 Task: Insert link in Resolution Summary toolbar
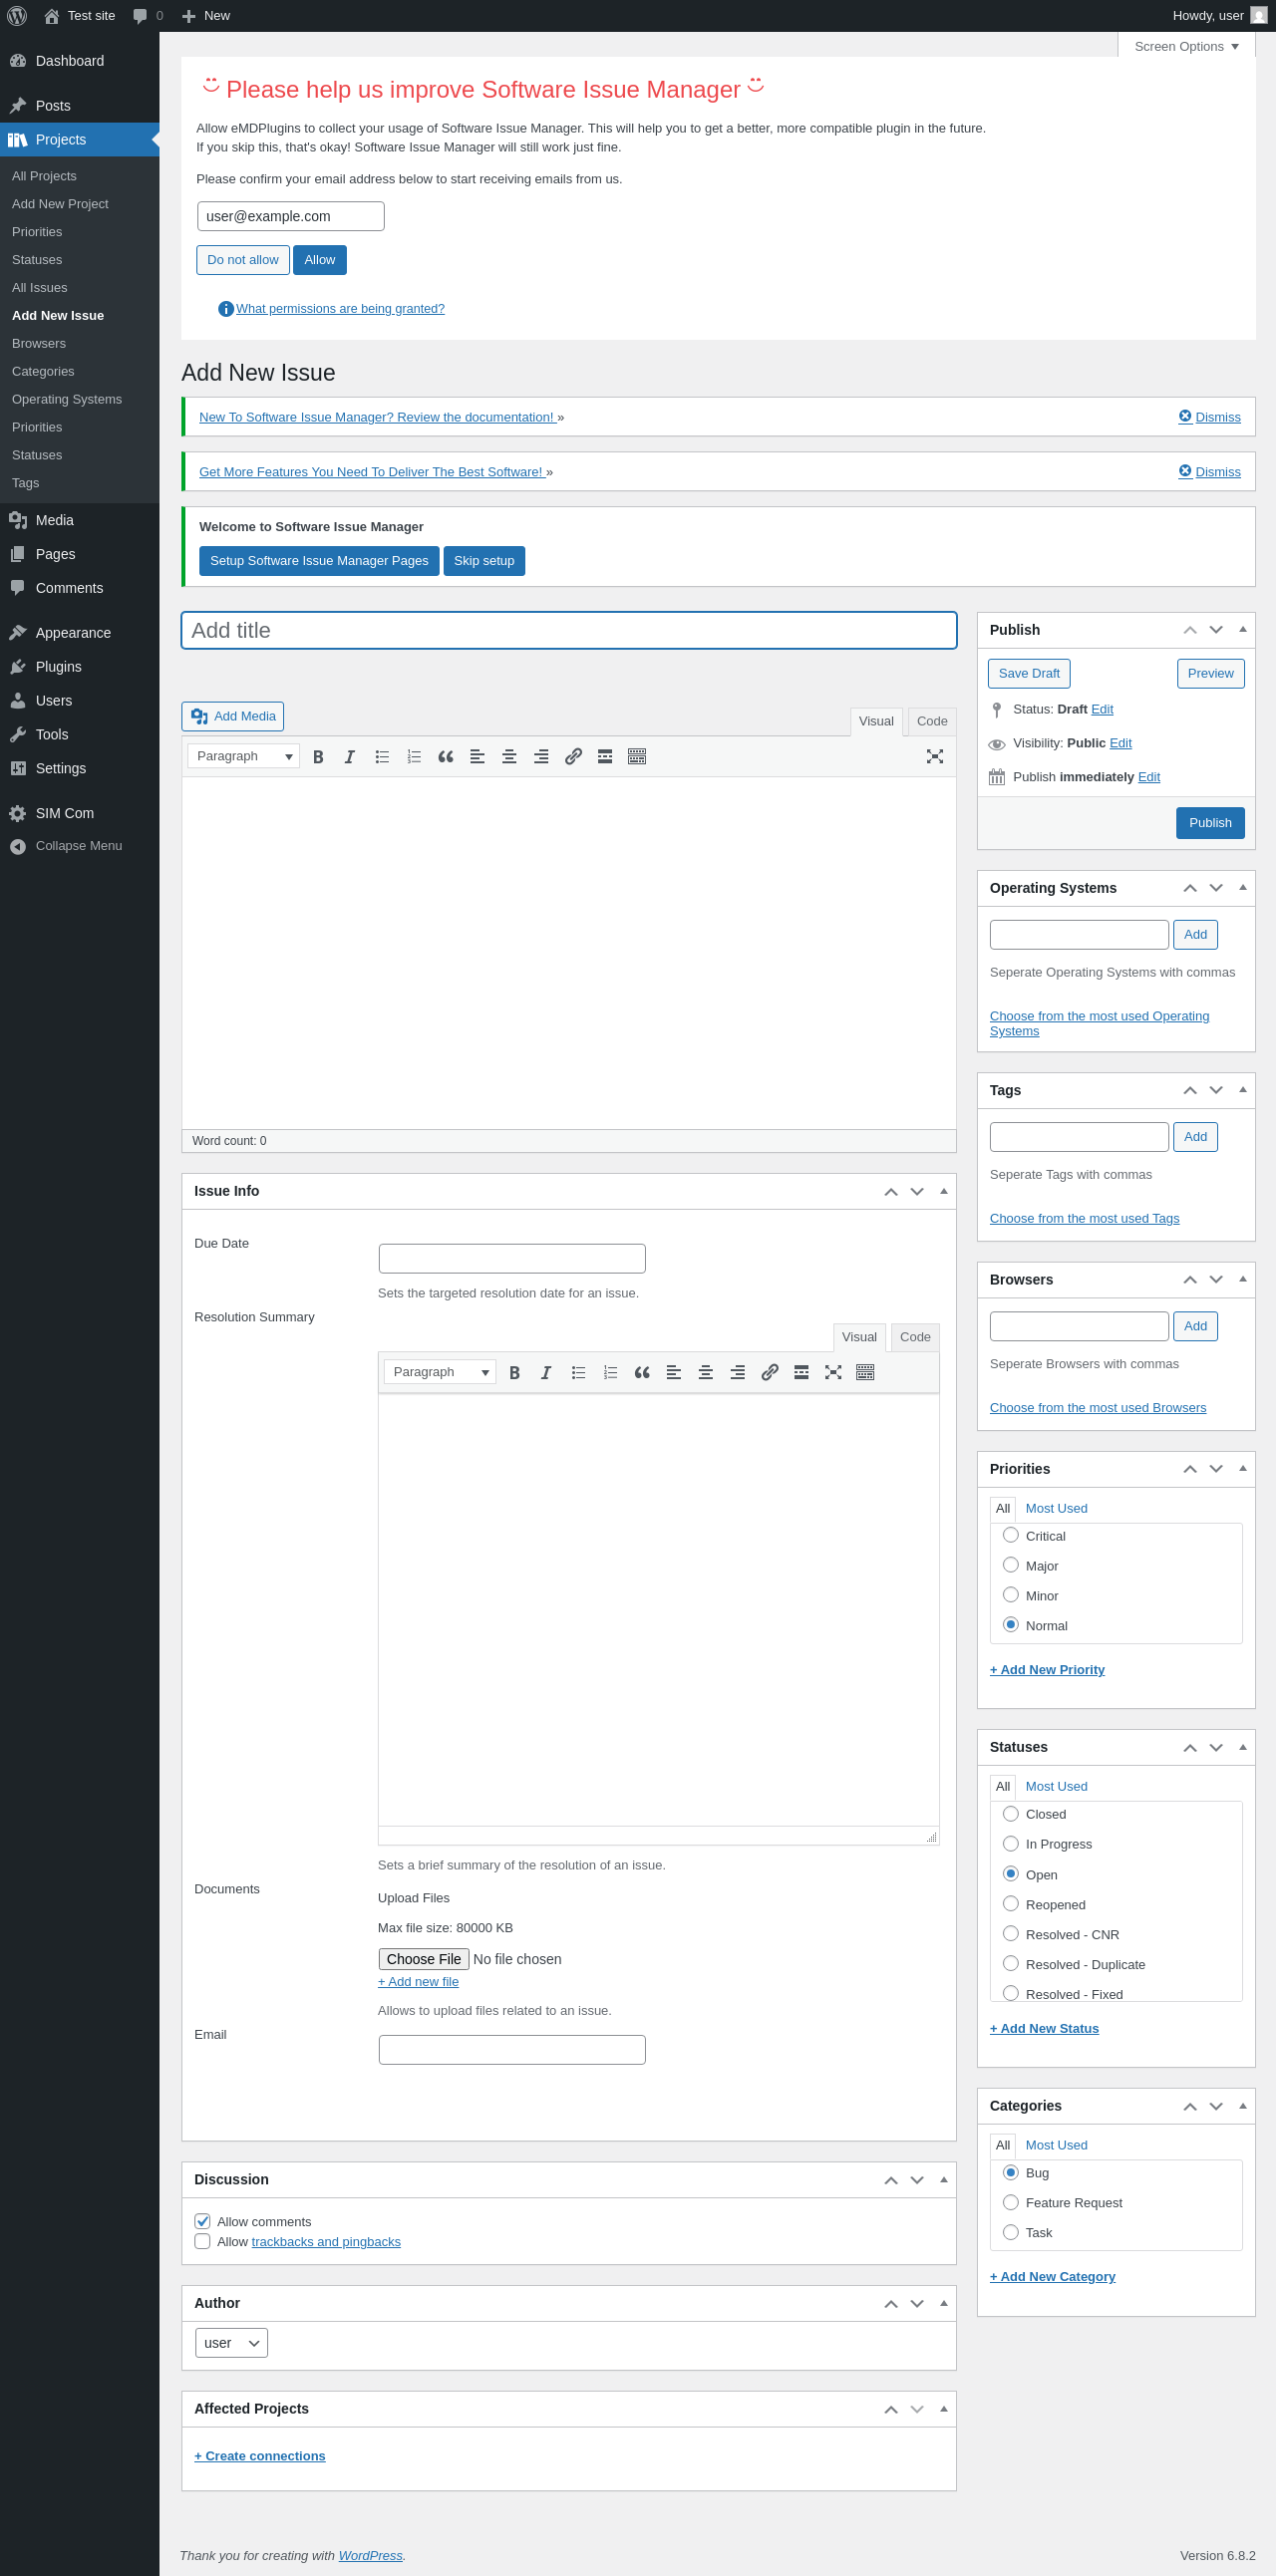770,1373
